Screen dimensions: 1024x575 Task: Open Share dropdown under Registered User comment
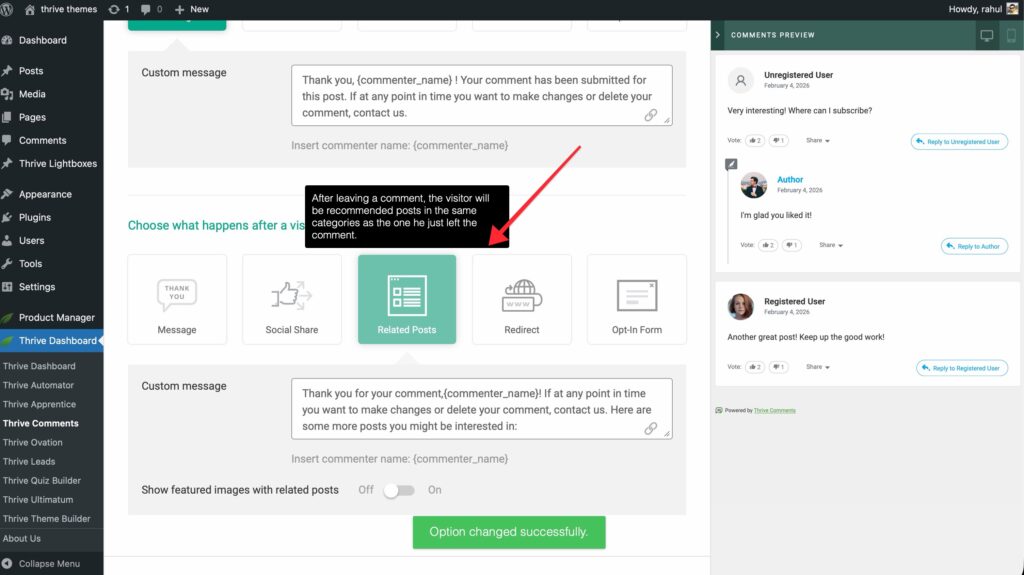pos(818,367)
